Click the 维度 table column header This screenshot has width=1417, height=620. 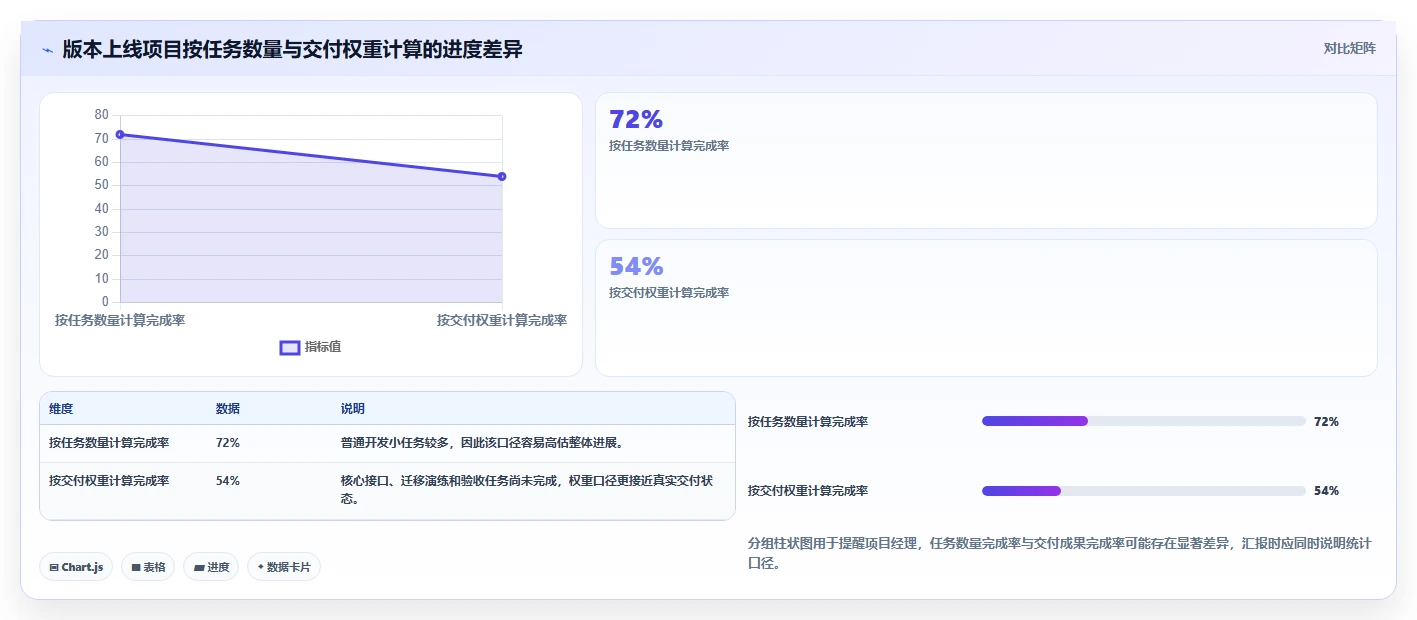(61, 409)
